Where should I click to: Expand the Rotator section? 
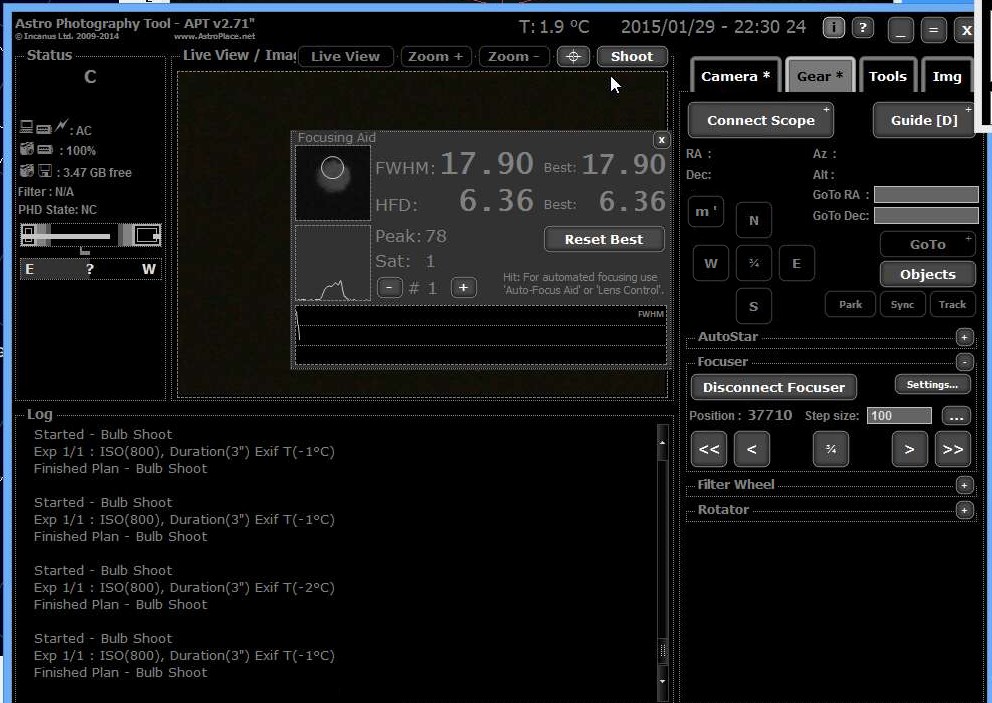click(x=964, y=510)
